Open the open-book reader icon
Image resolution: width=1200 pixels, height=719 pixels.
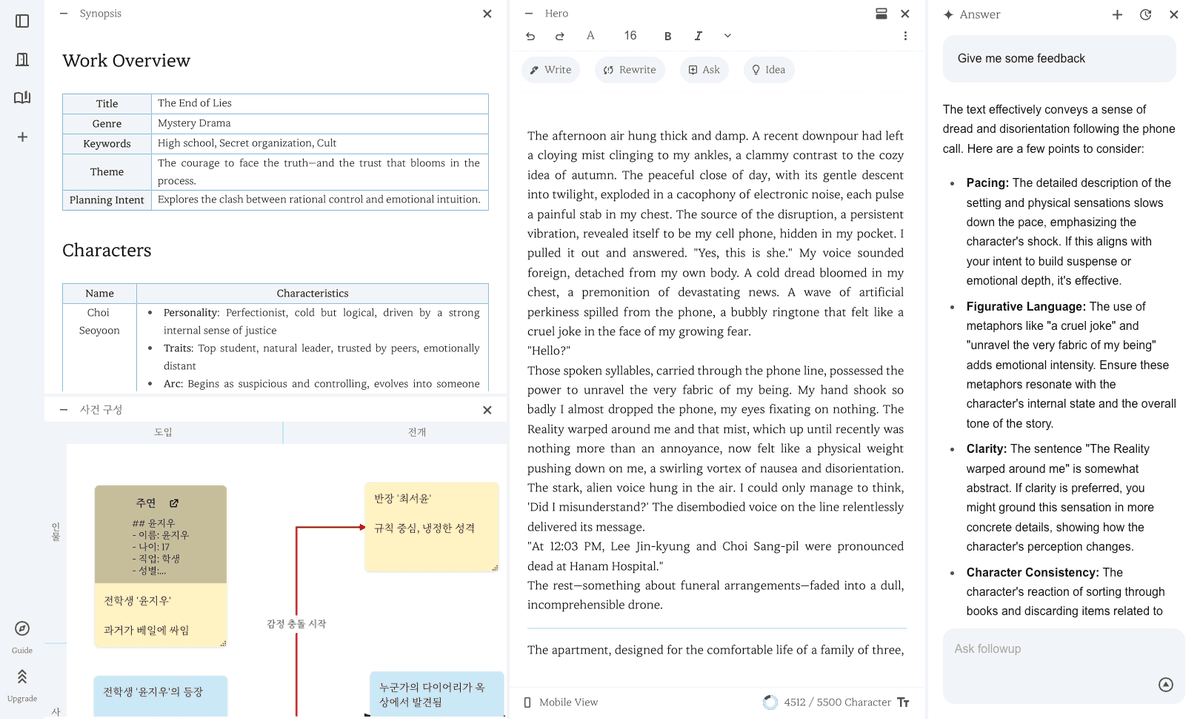coord(22,98)
